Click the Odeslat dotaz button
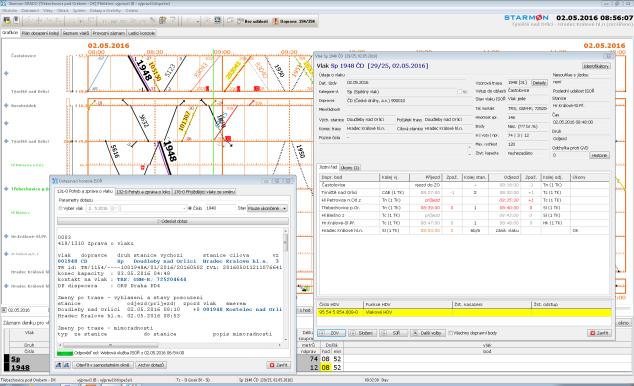The height and width of the screenshot is (386, 634). pos(173,221)
